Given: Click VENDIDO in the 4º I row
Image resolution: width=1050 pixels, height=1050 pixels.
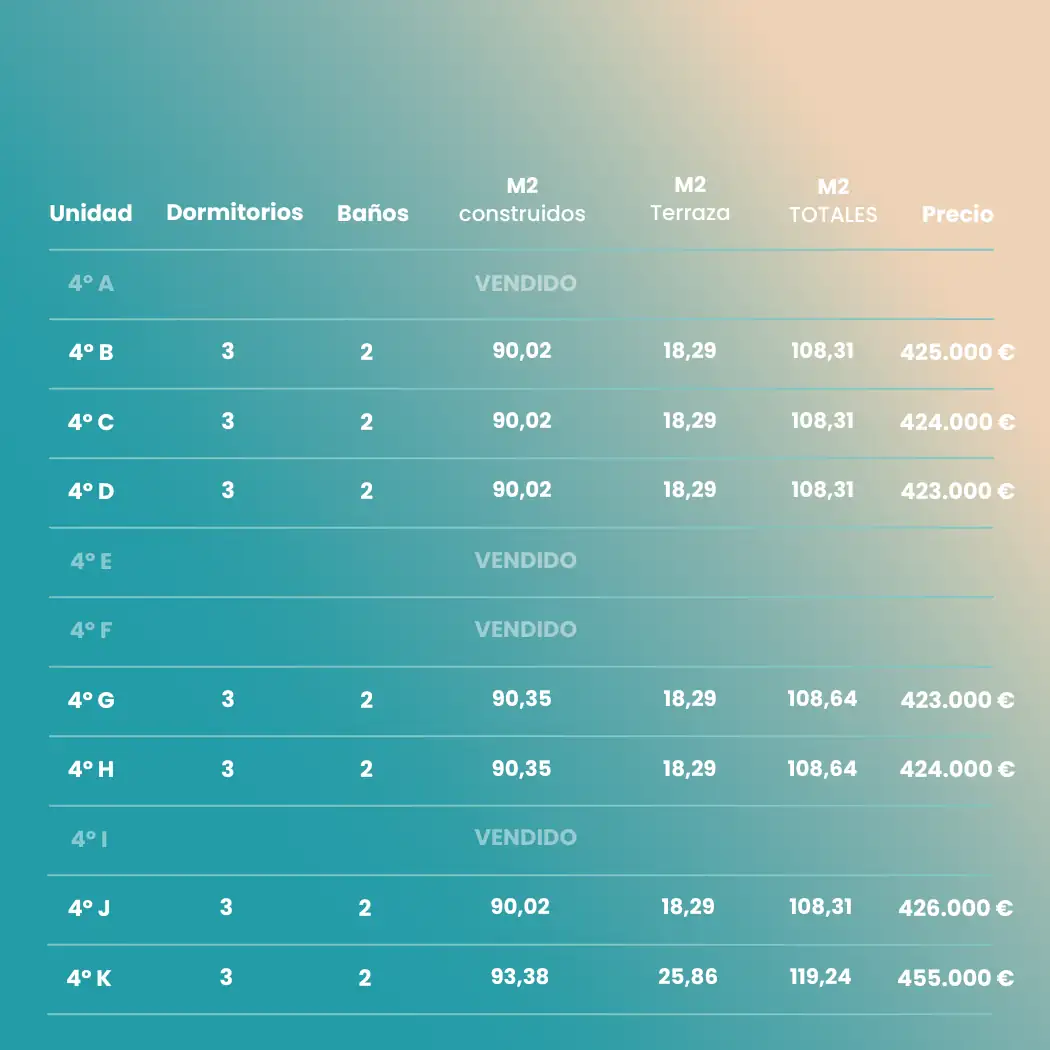Looking at the screenshot, I should click(x=526, y=837).
